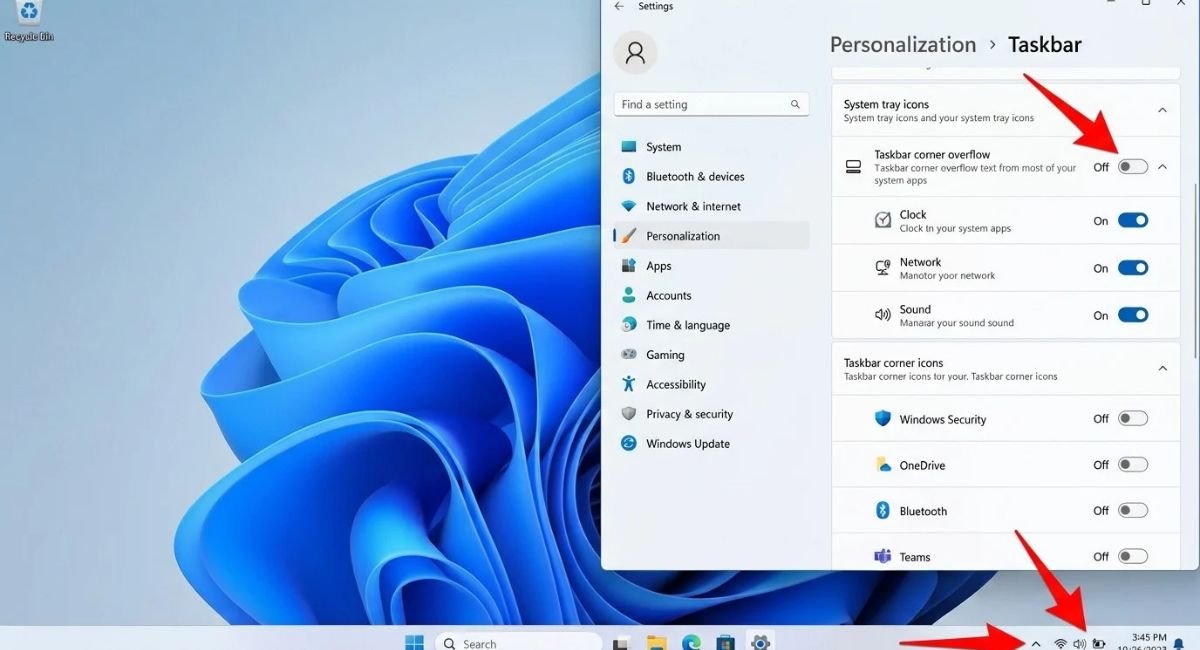Viewport: 1200px width, 650px height.
Task: Click the battery icon in system tray
Action: tap(1101, 644)
